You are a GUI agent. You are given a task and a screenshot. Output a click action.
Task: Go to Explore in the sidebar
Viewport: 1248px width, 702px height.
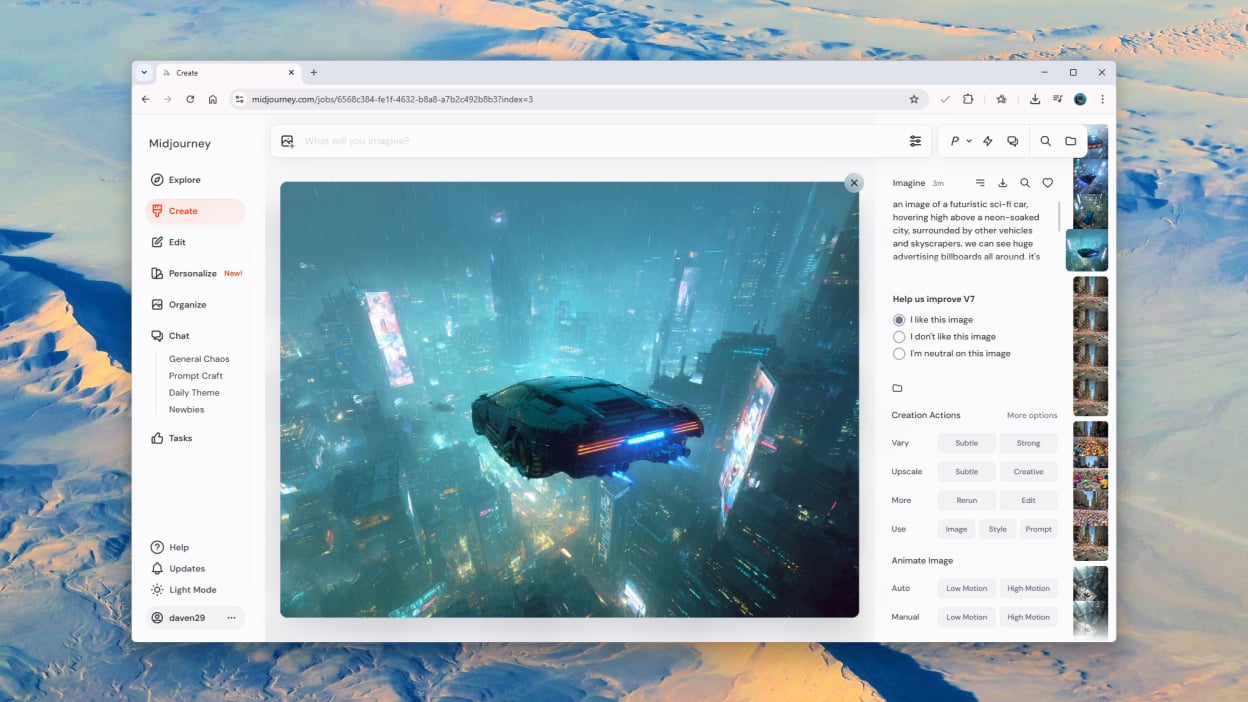pos(184,180)
